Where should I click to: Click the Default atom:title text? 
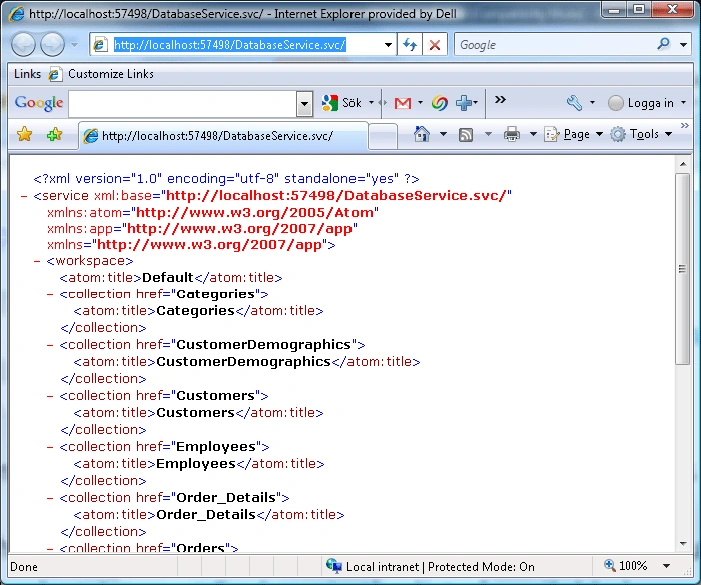tap(168, 278)
